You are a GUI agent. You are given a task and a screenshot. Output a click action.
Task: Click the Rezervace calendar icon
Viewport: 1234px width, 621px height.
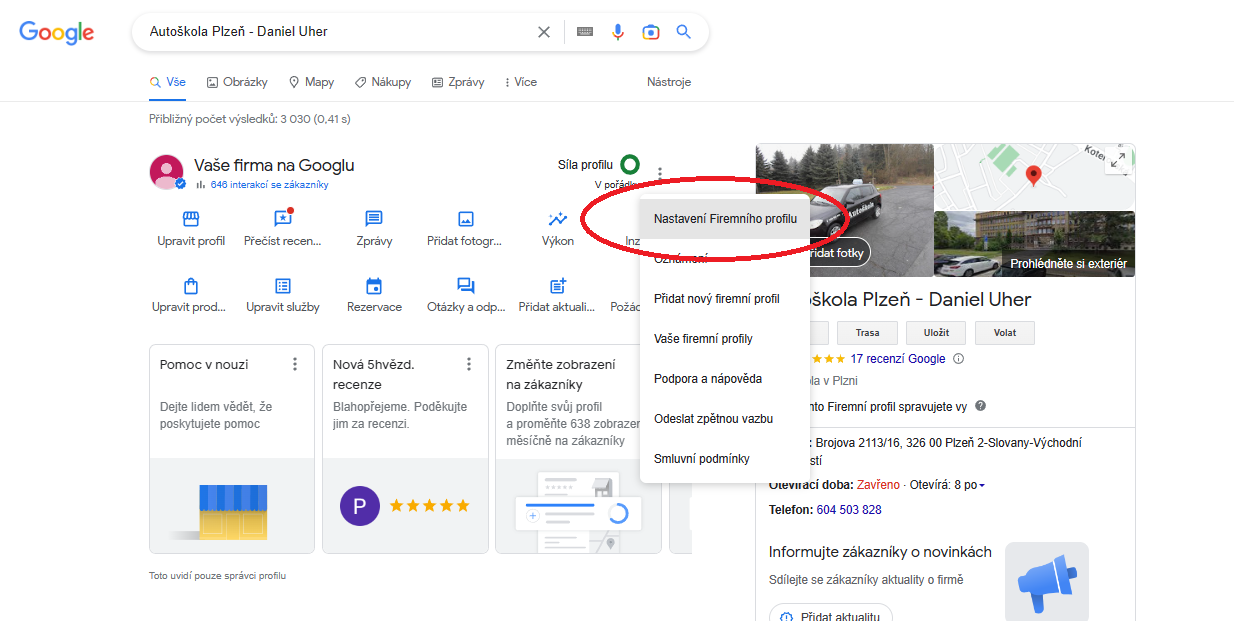[x=374, y=285]
